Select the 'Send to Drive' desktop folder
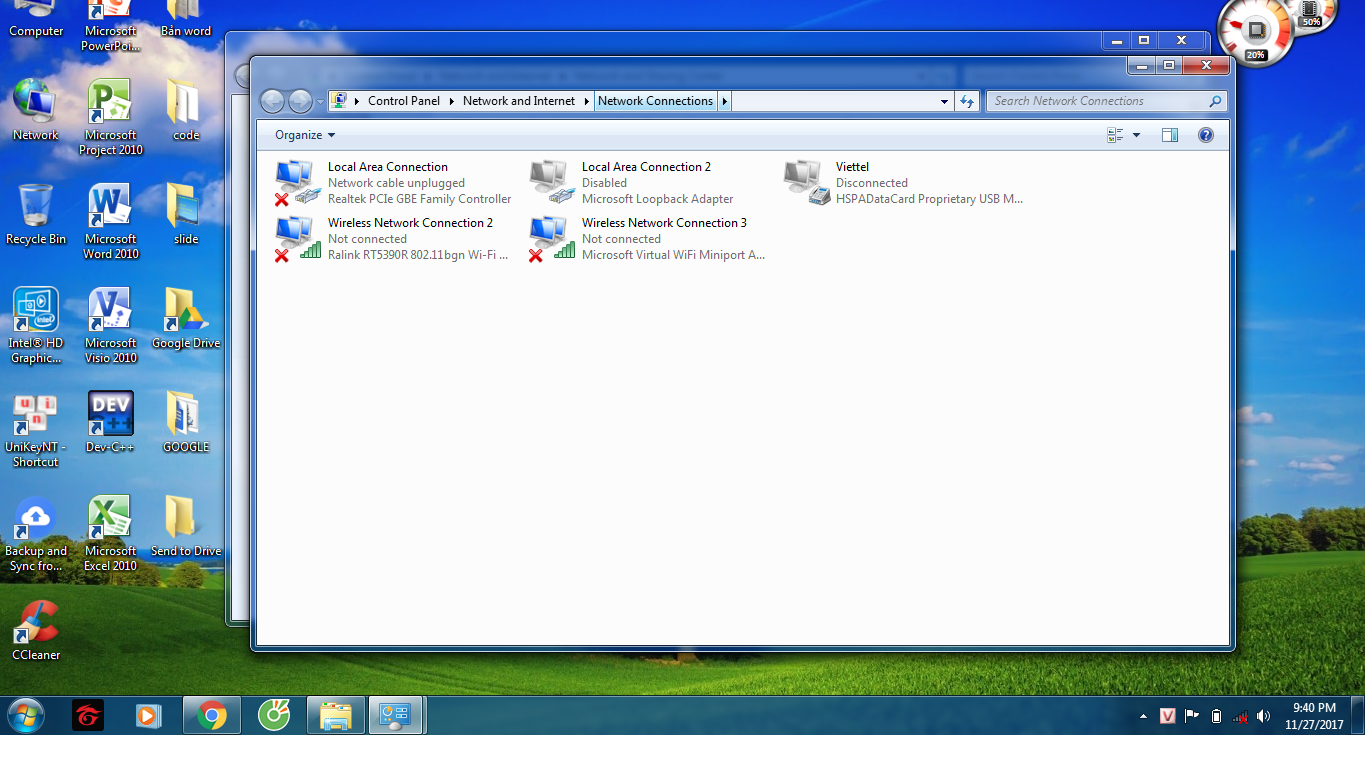This screenshot has width=1366, height=768. click(x=186, y=527)
